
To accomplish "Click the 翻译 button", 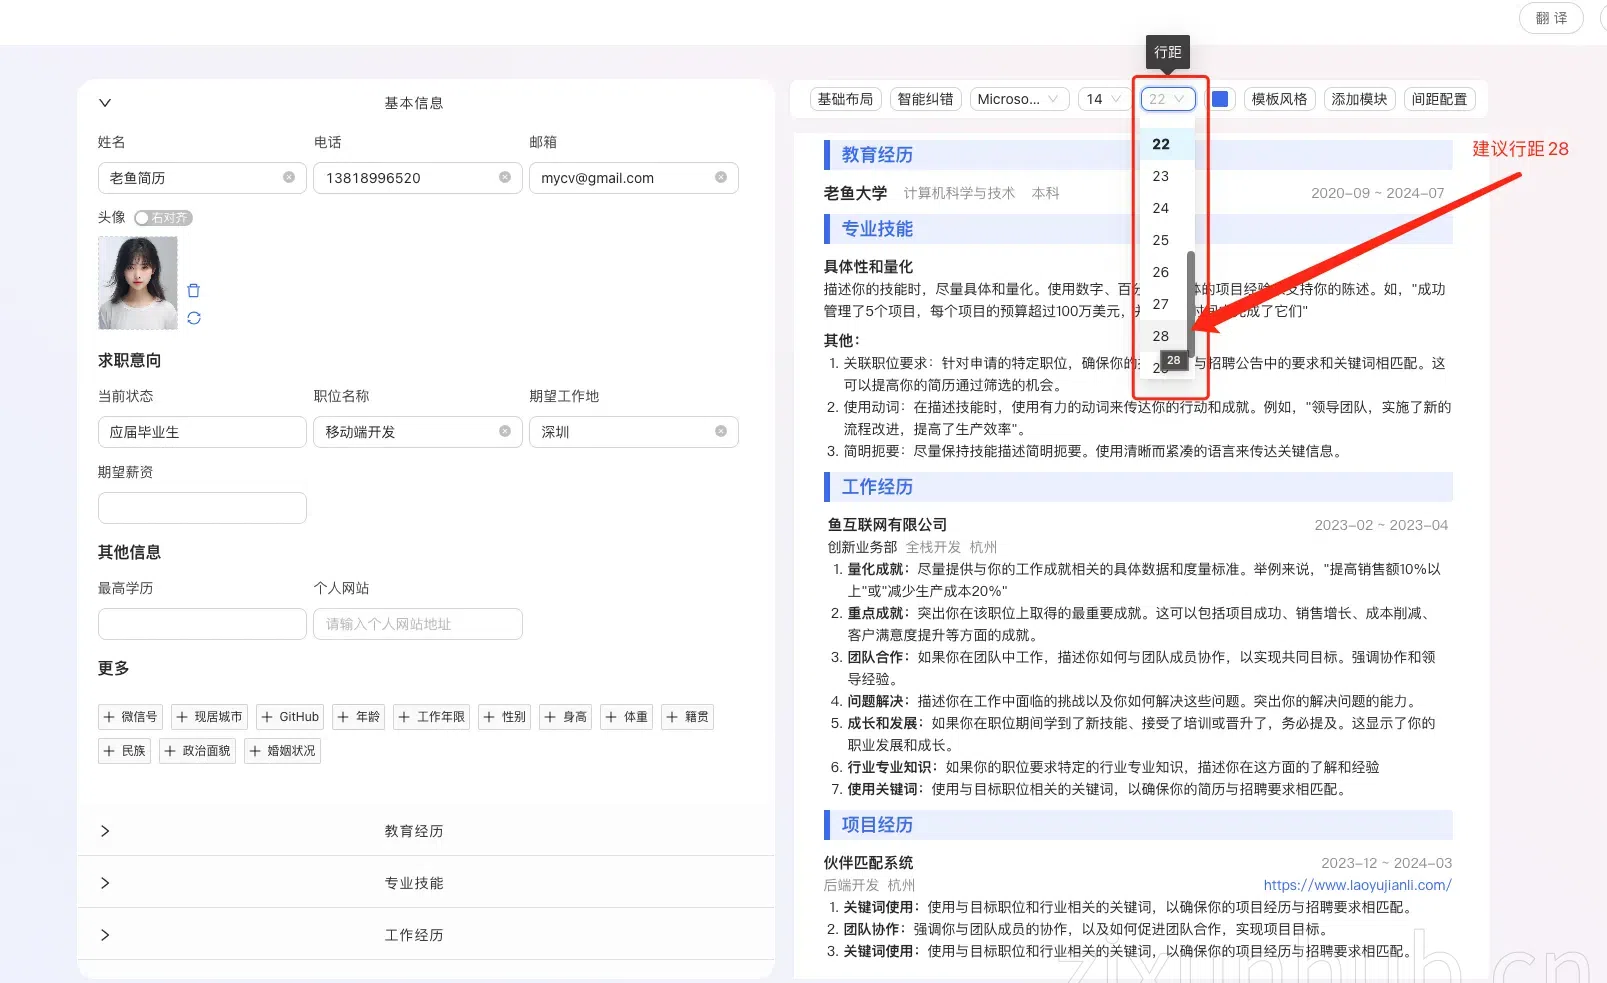I will point(1551,18).
